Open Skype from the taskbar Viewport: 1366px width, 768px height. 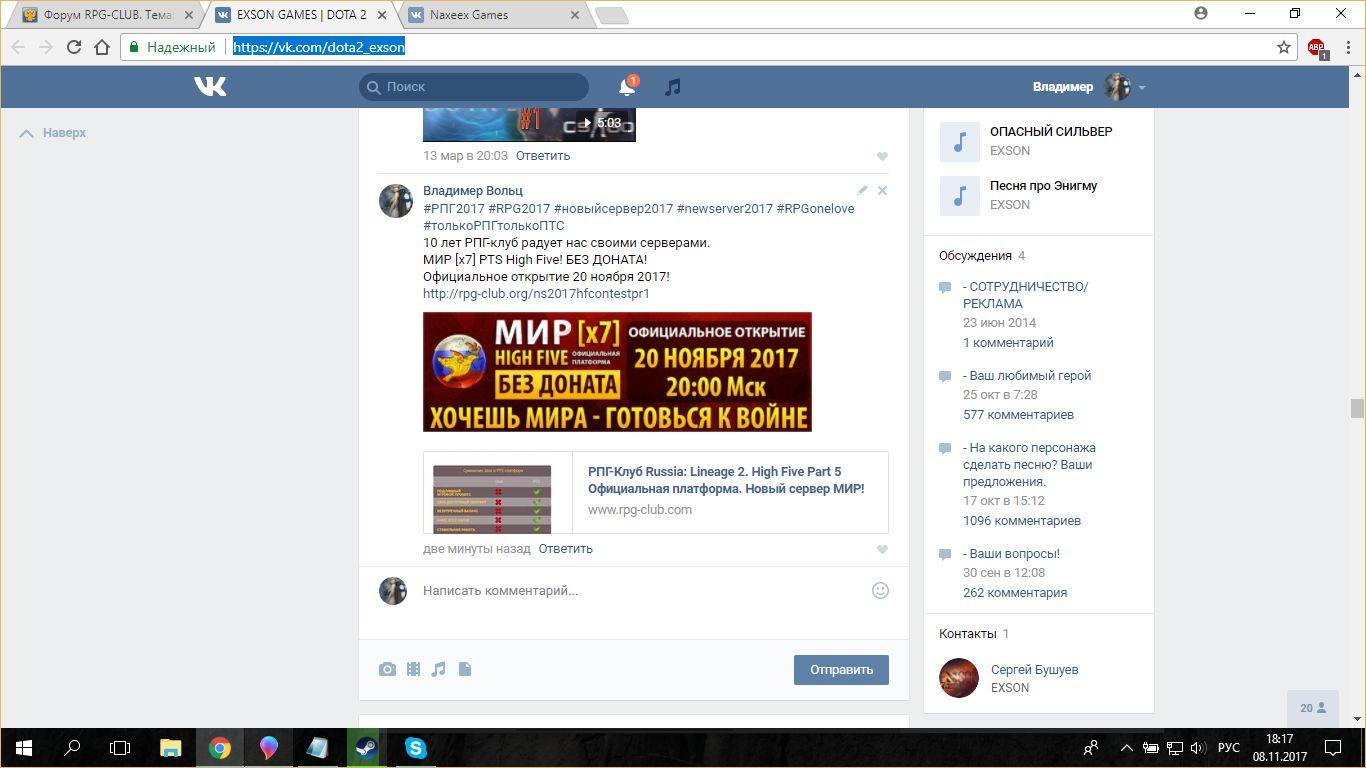(415, 747)
